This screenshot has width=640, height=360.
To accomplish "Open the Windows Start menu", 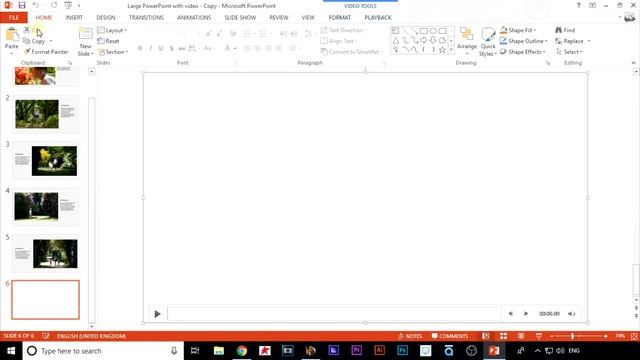I will click(11, 351).
